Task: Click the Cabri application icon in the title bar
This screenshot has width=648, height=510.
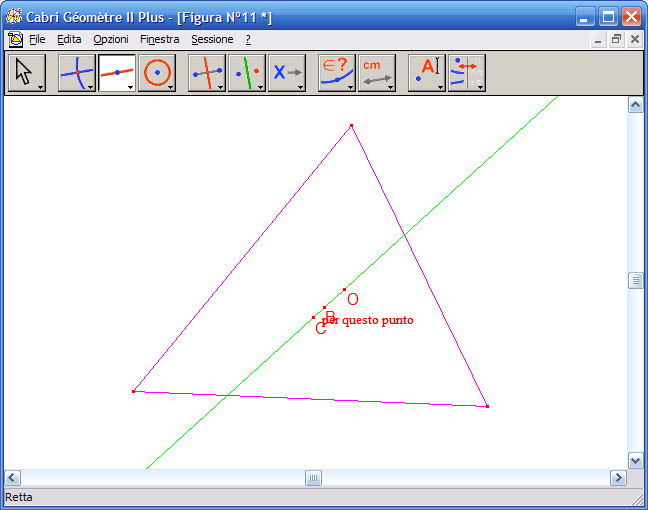Action: 14,17
